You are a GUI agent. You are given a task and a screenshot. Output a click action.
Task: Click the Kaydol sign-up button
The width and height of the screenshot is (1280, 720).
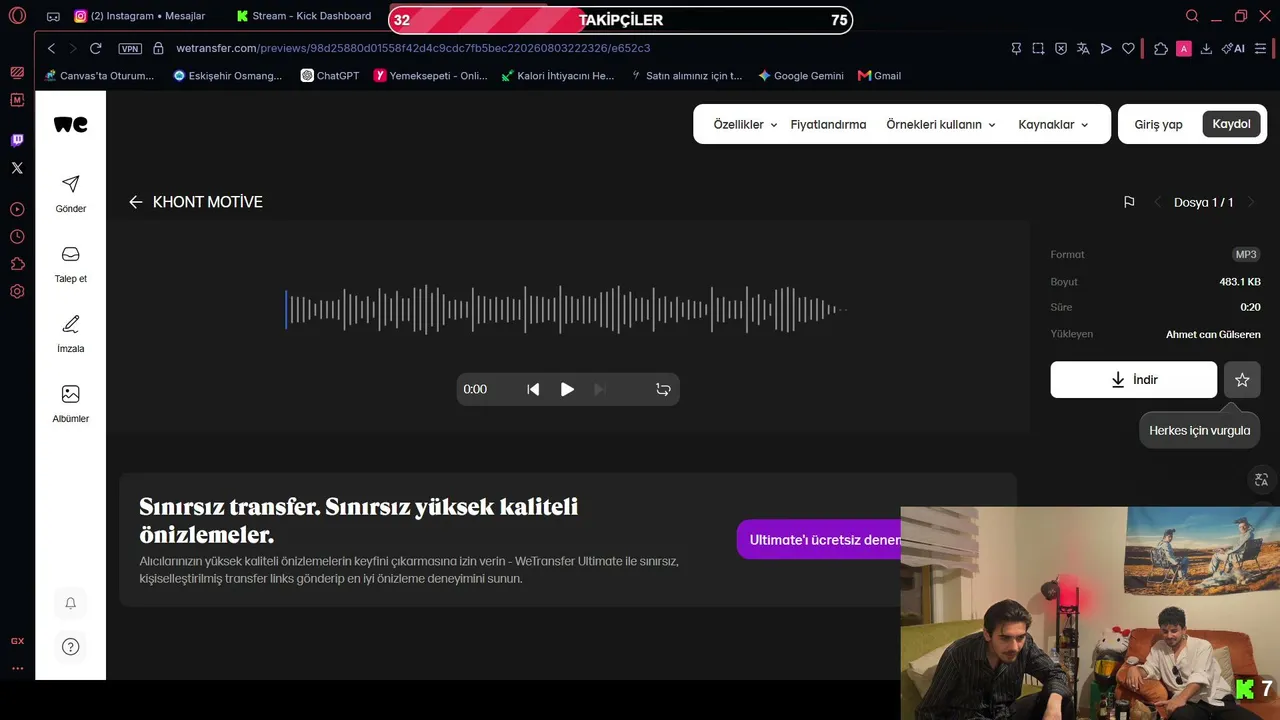tap(1231, 124)
